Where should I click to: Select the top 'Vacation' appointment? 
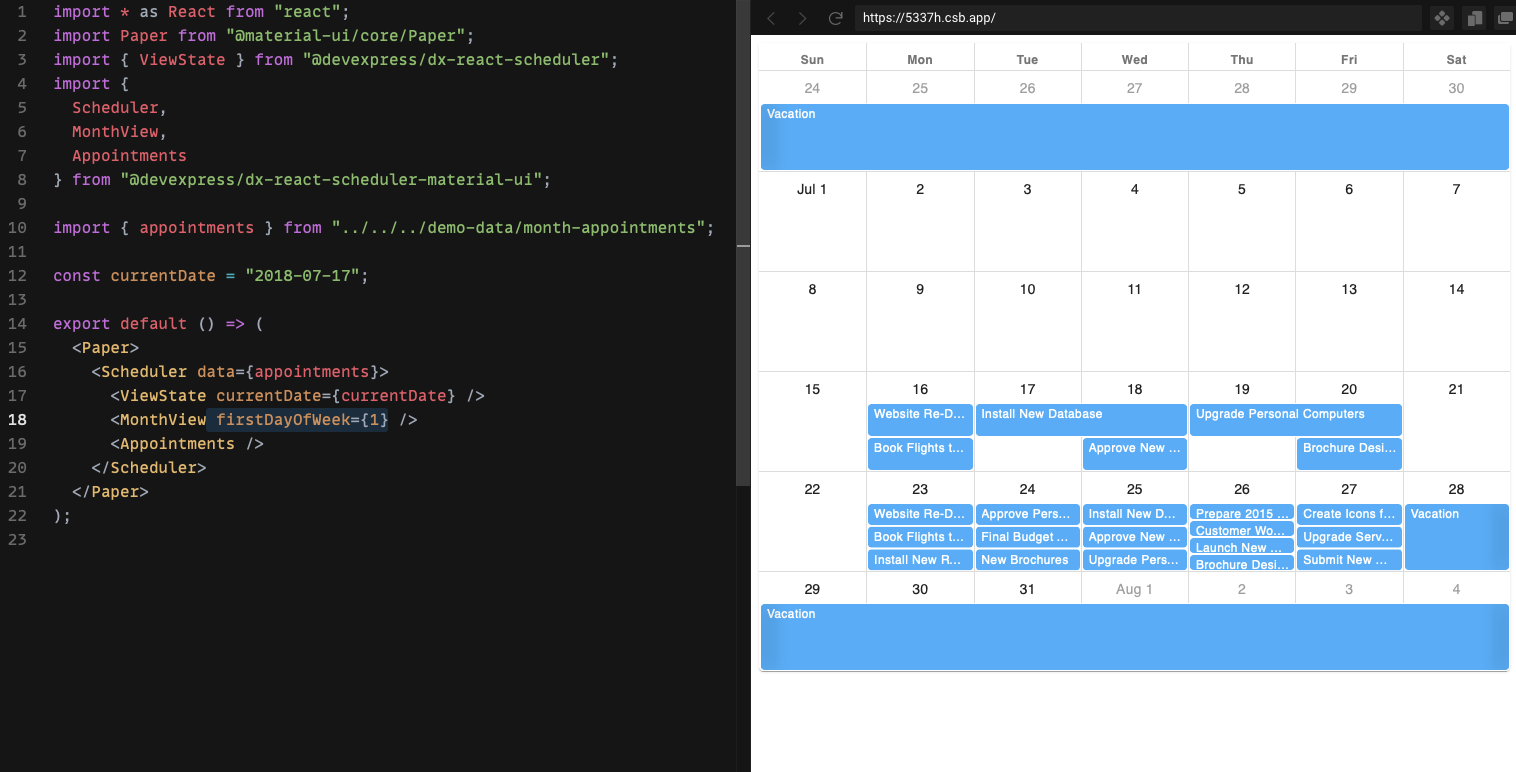tap(1134, 137)
